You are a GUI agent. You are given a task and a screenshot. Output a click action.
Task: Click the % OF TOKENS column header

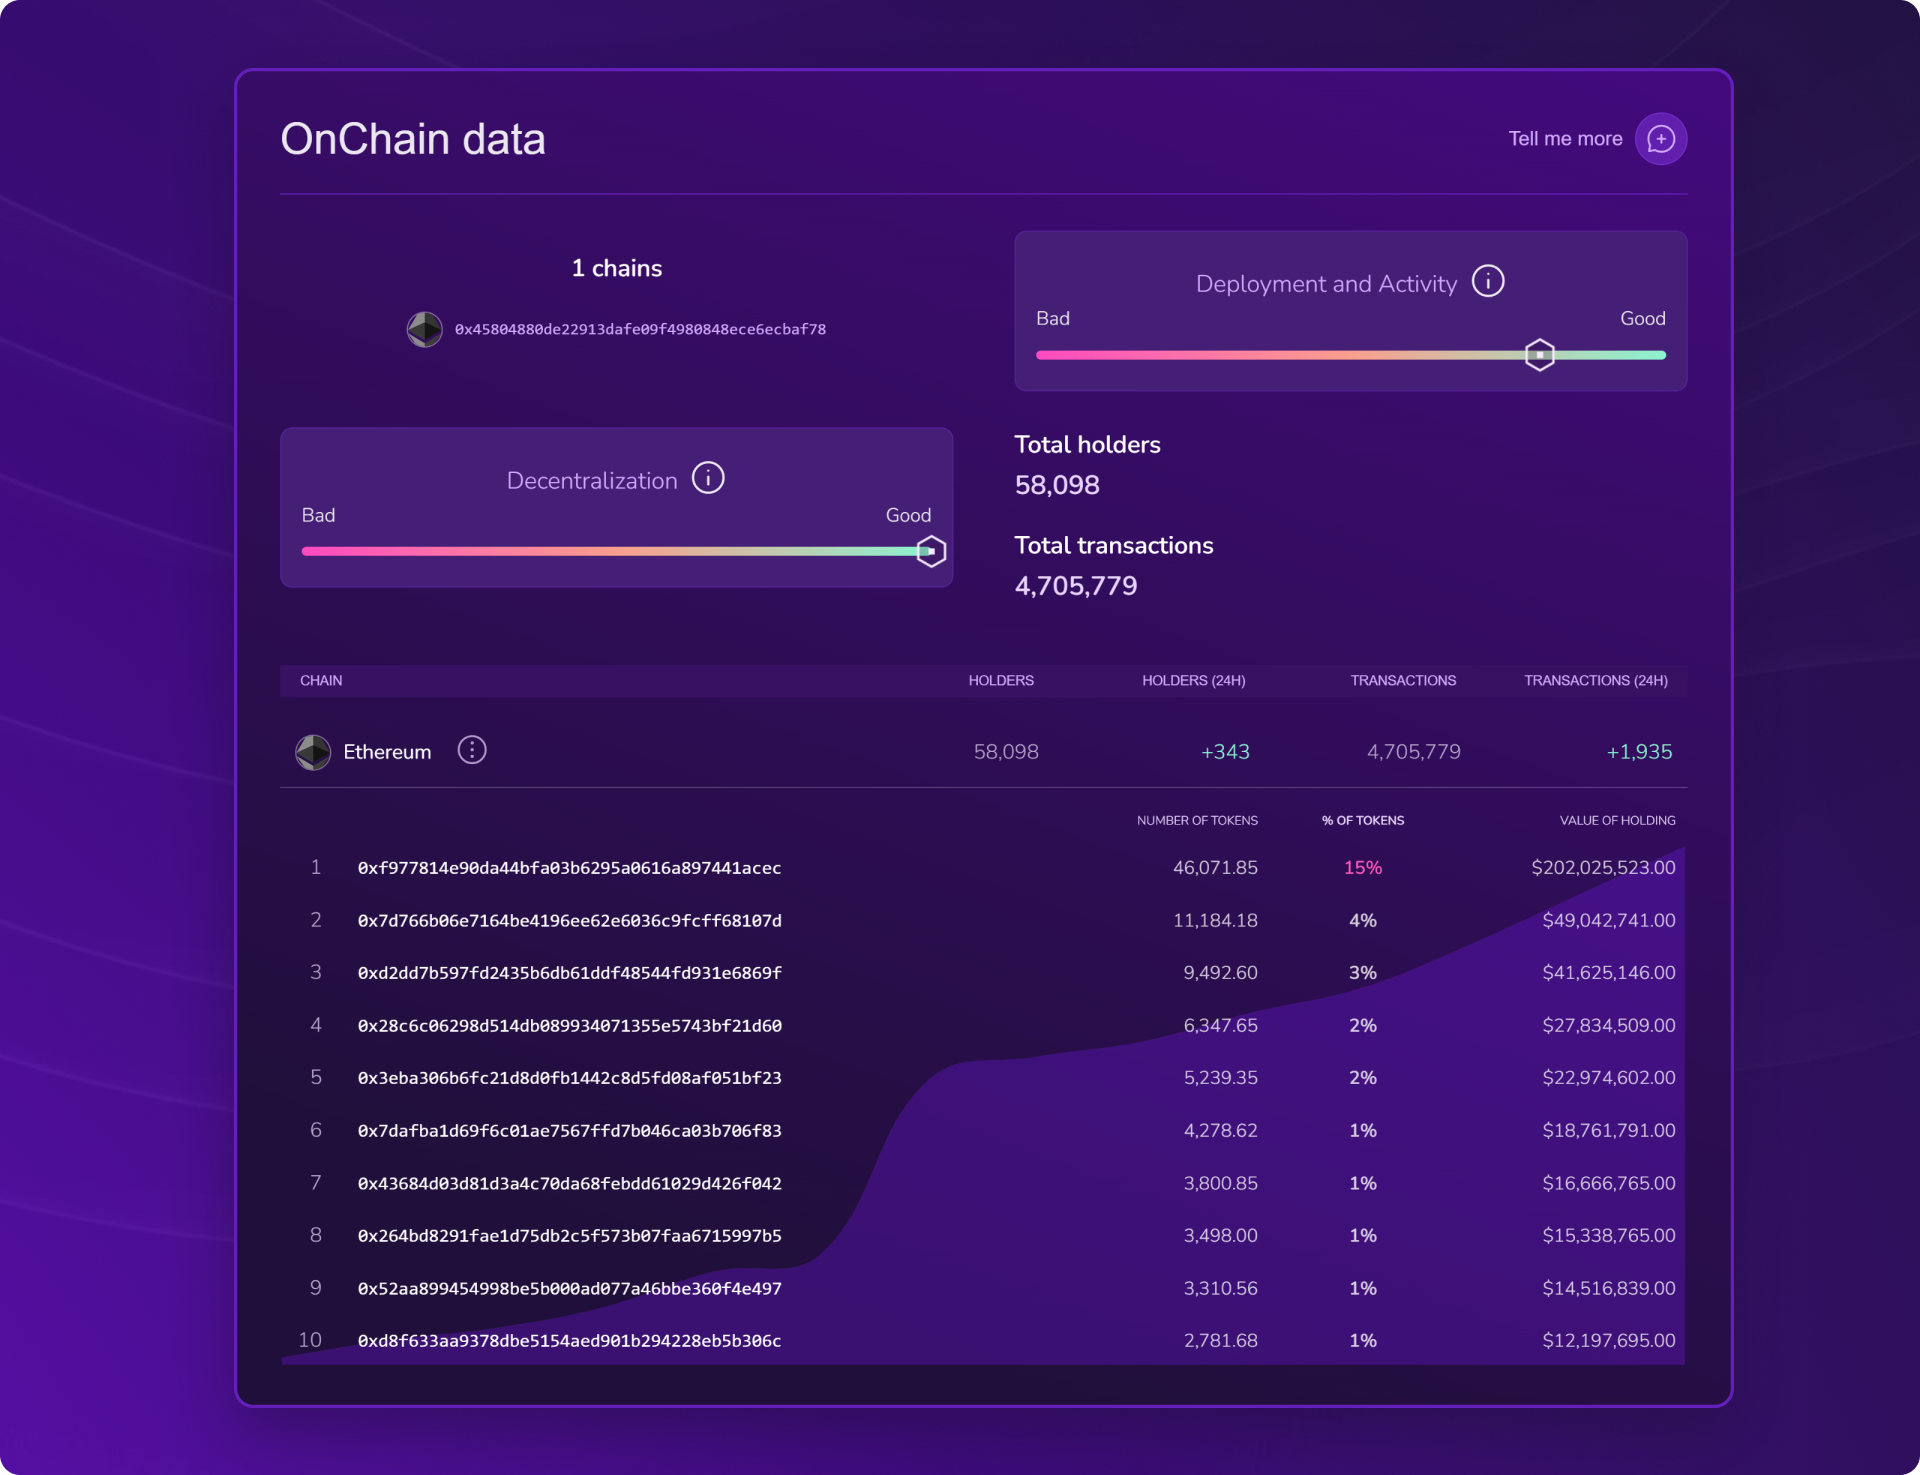coord(1362,820)
